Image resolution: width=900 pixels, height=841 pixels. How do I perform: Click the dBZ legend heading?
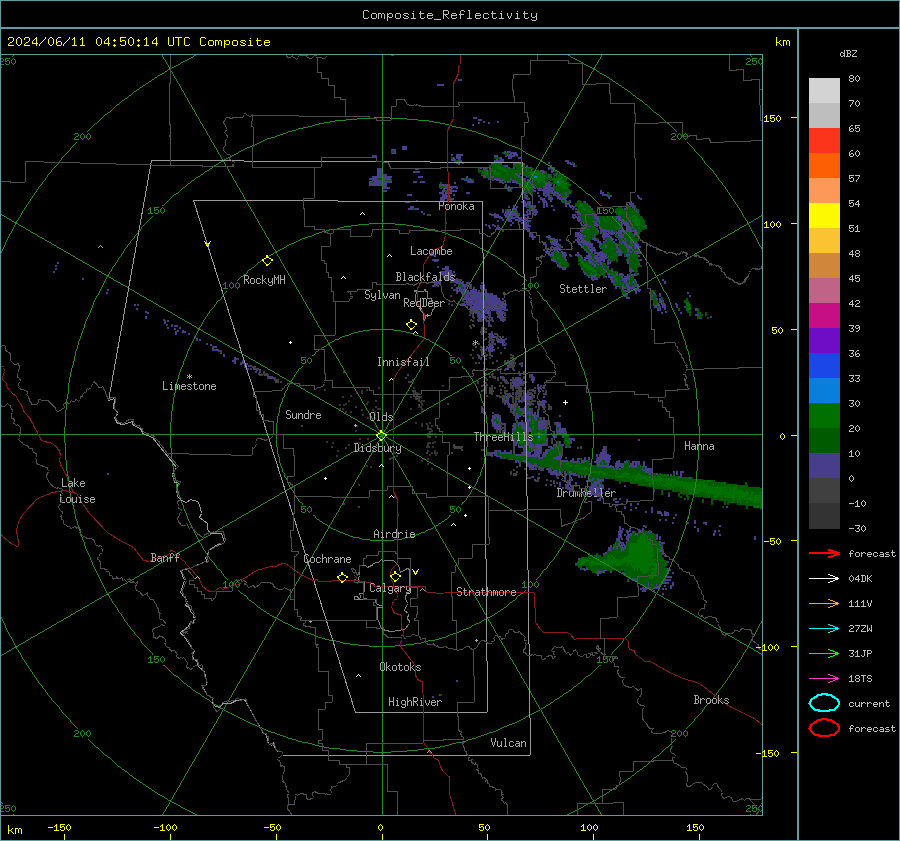pyautogui.click(x=848, y=54)
